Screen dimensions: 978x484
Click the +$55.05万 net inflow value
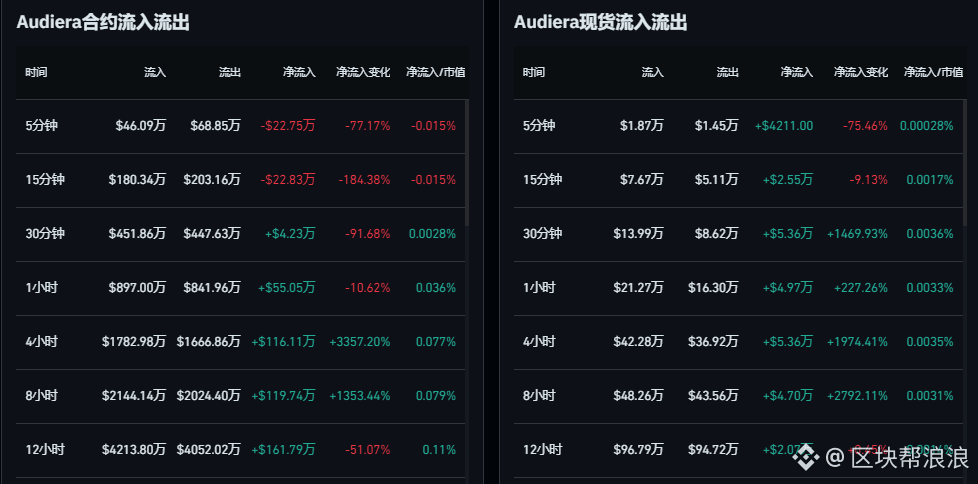click(x=287, y=288)
